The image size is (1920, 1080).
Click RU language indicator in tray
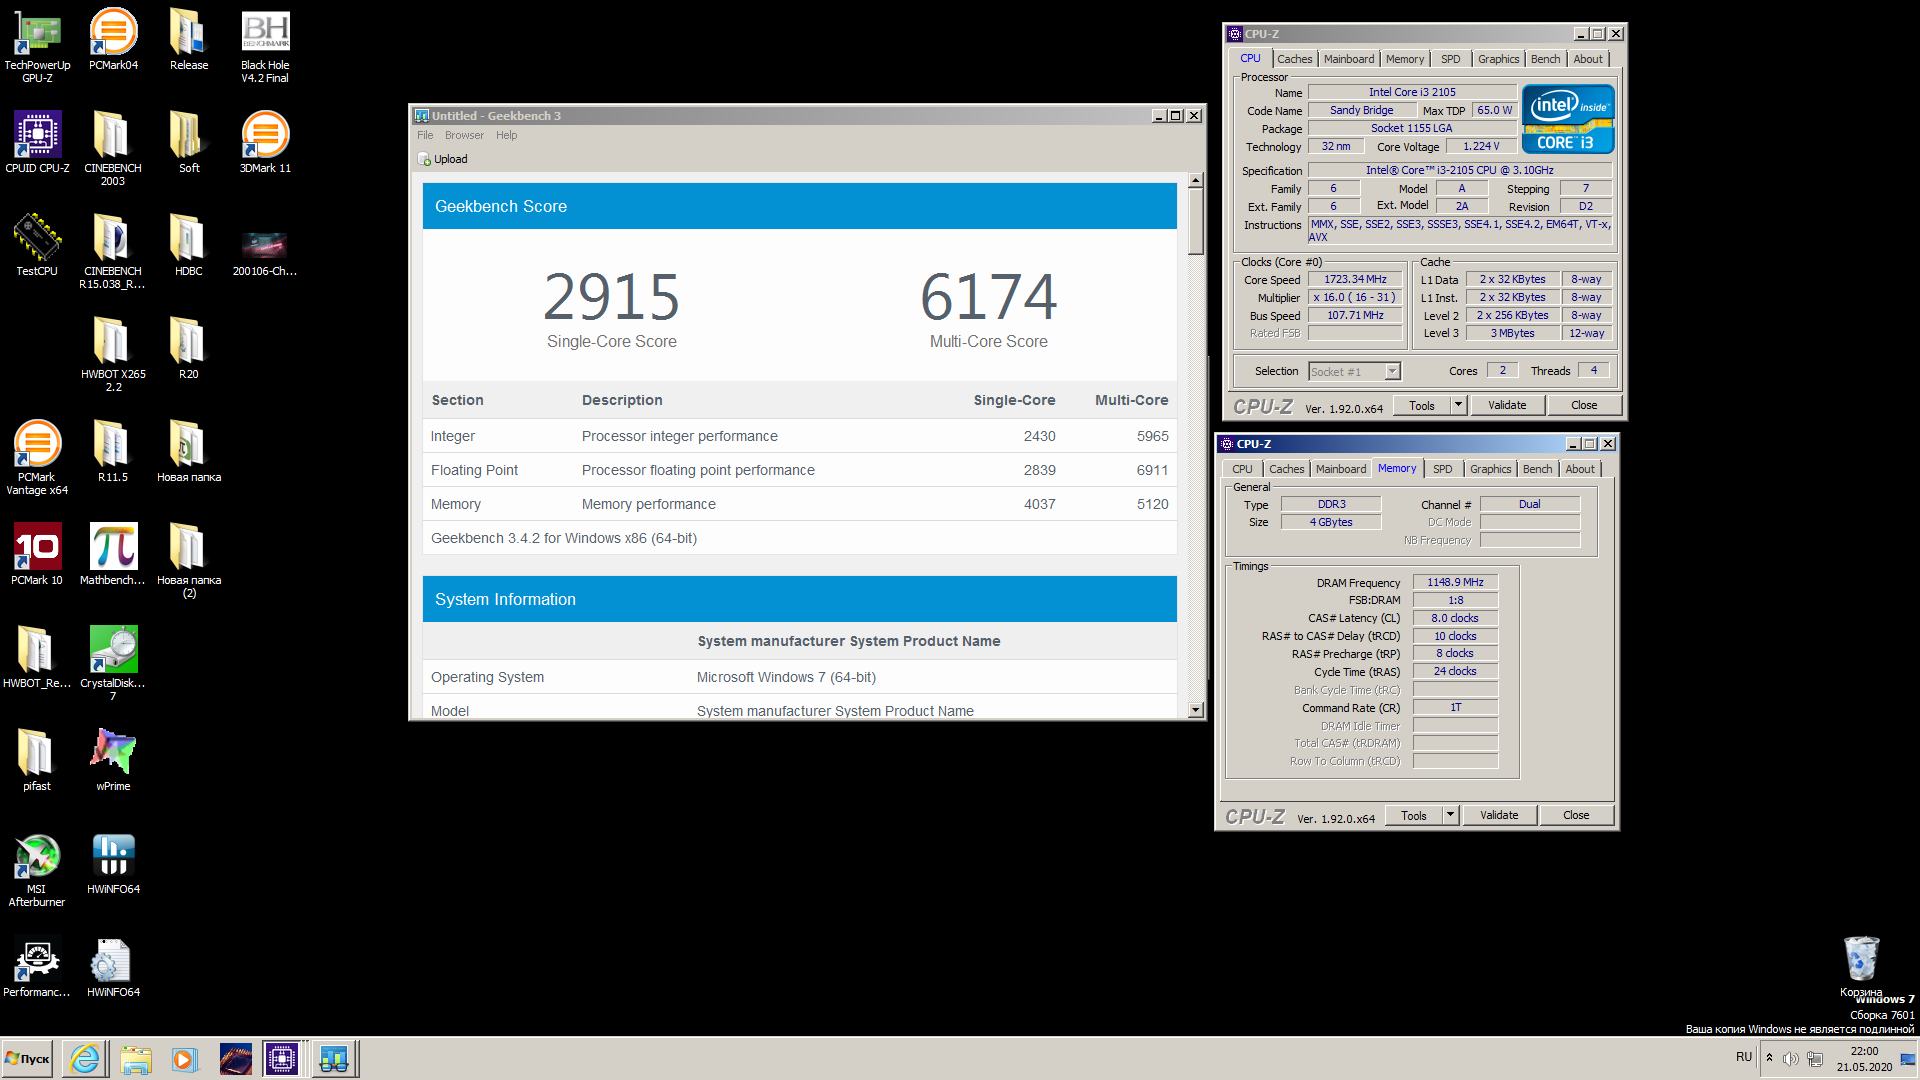tap(1744, 1057)
